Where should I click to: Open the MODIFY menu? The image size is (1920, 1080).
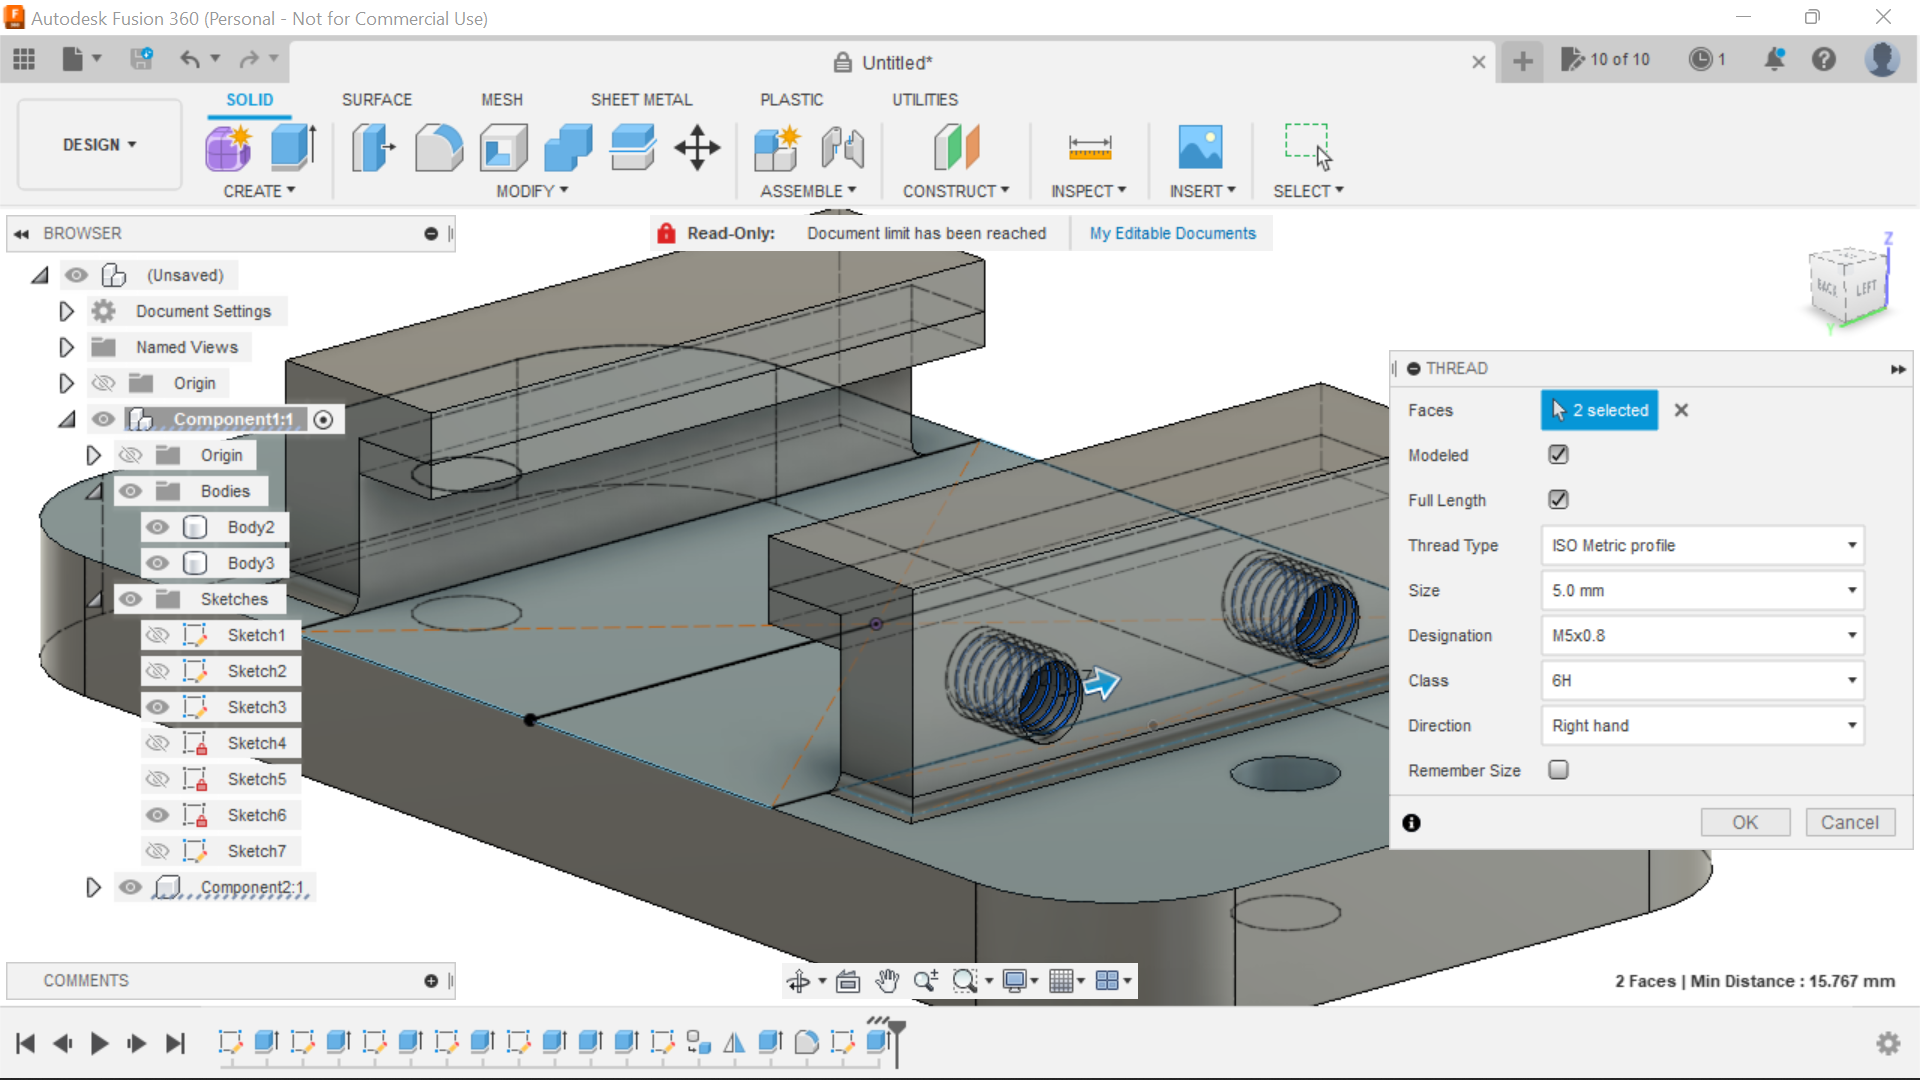click(x=532, y=191)
